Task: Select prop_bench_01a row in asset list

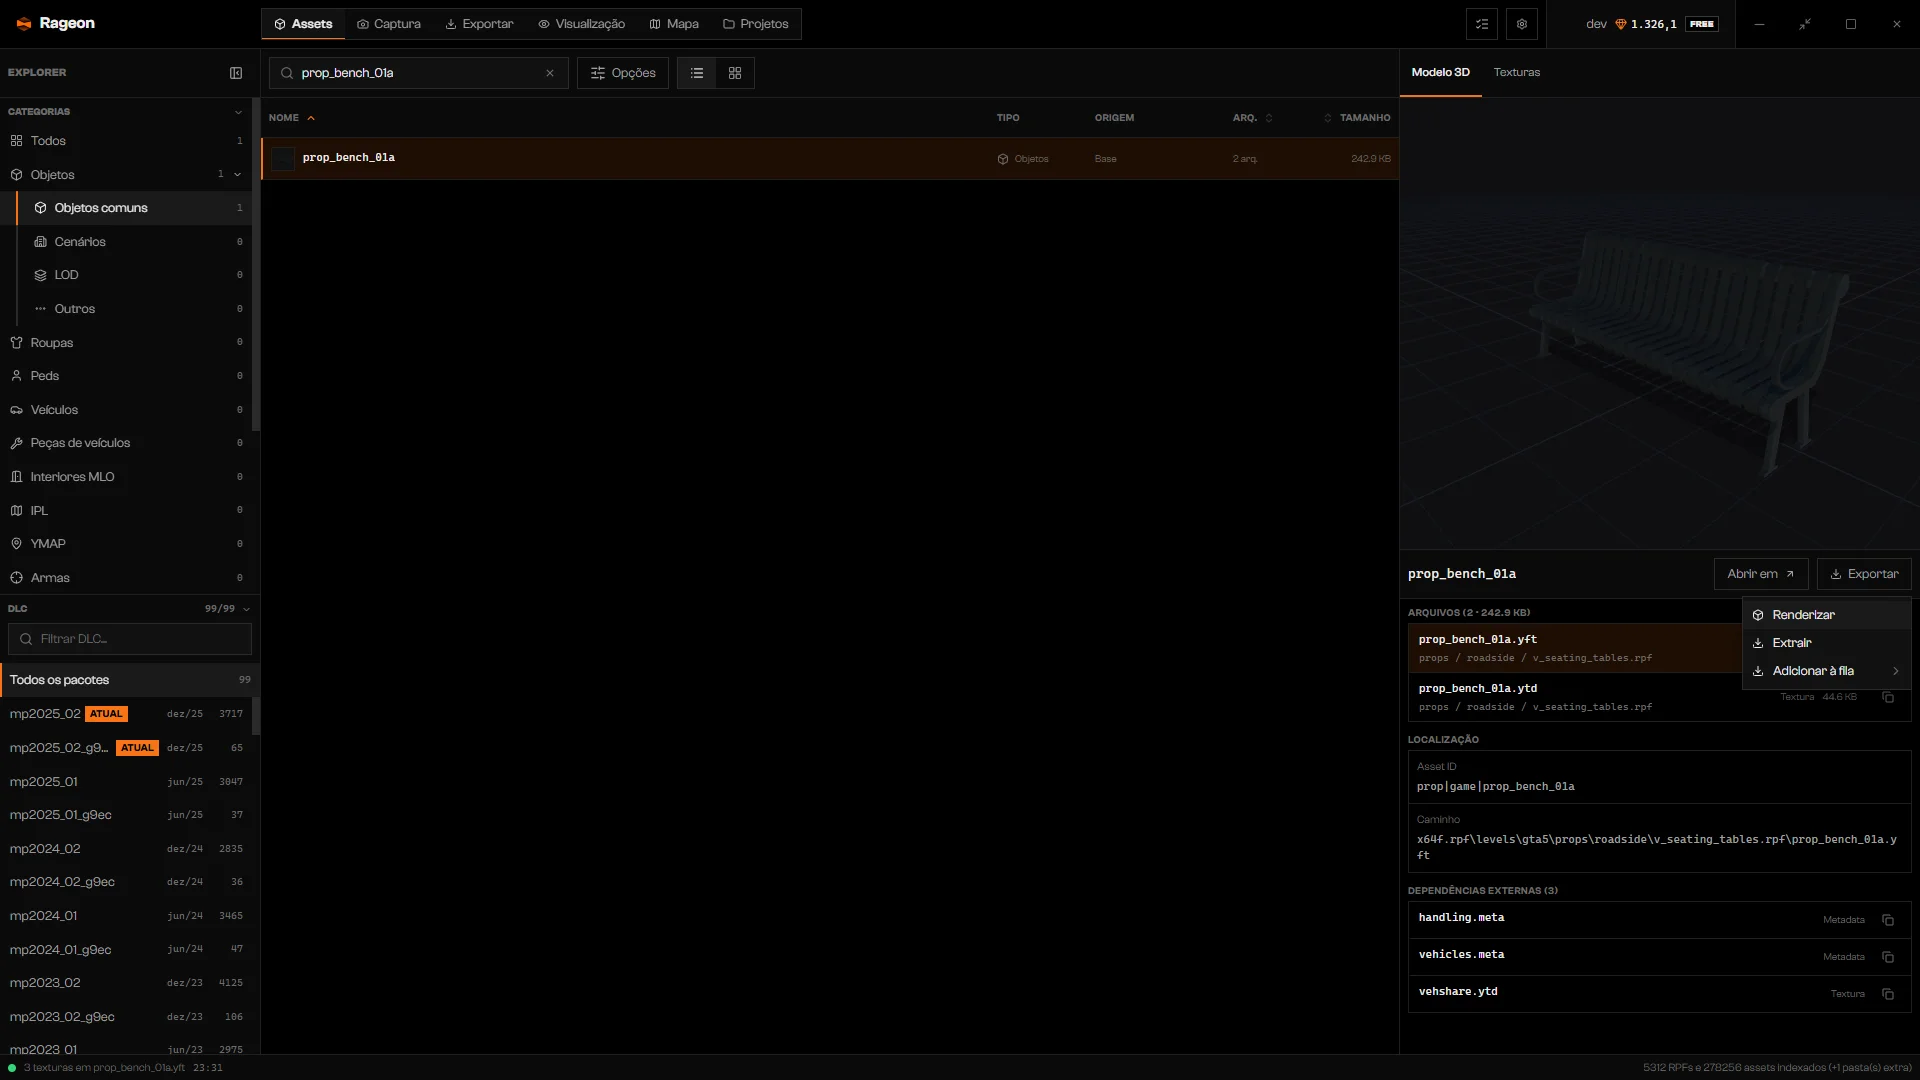Action: pos(830,159)
